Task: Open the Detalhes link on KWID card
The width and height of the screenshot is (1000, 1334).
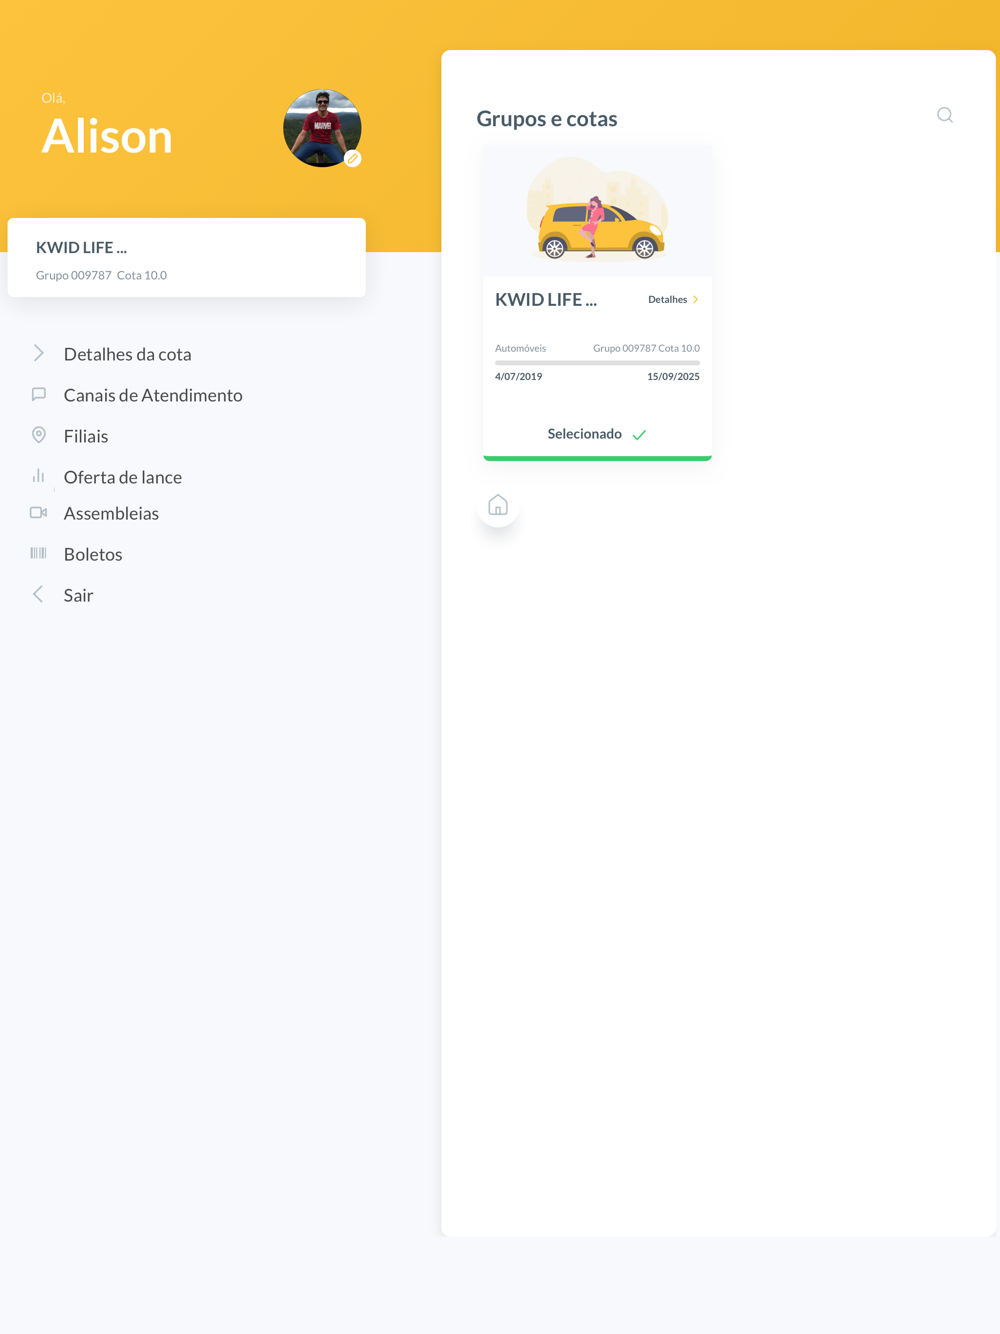Action: point(667,299)
